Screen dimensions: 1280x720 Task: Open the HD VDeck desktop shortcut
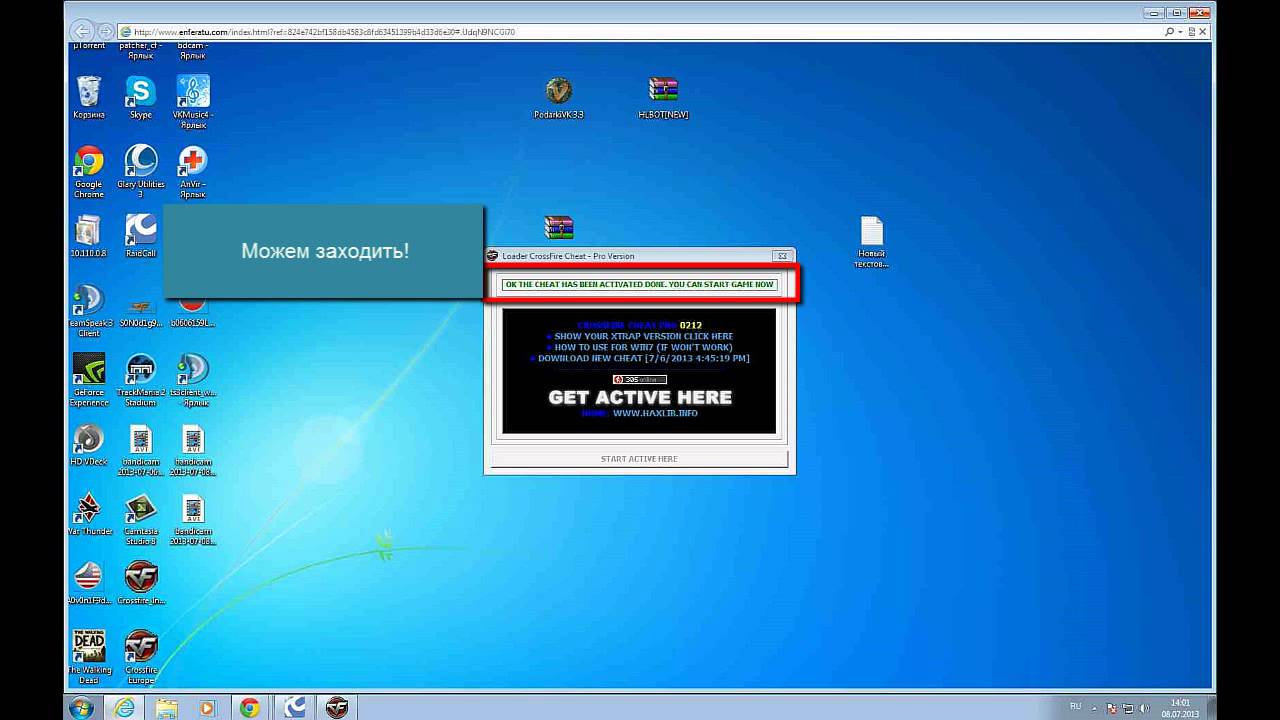pos(89,445)
